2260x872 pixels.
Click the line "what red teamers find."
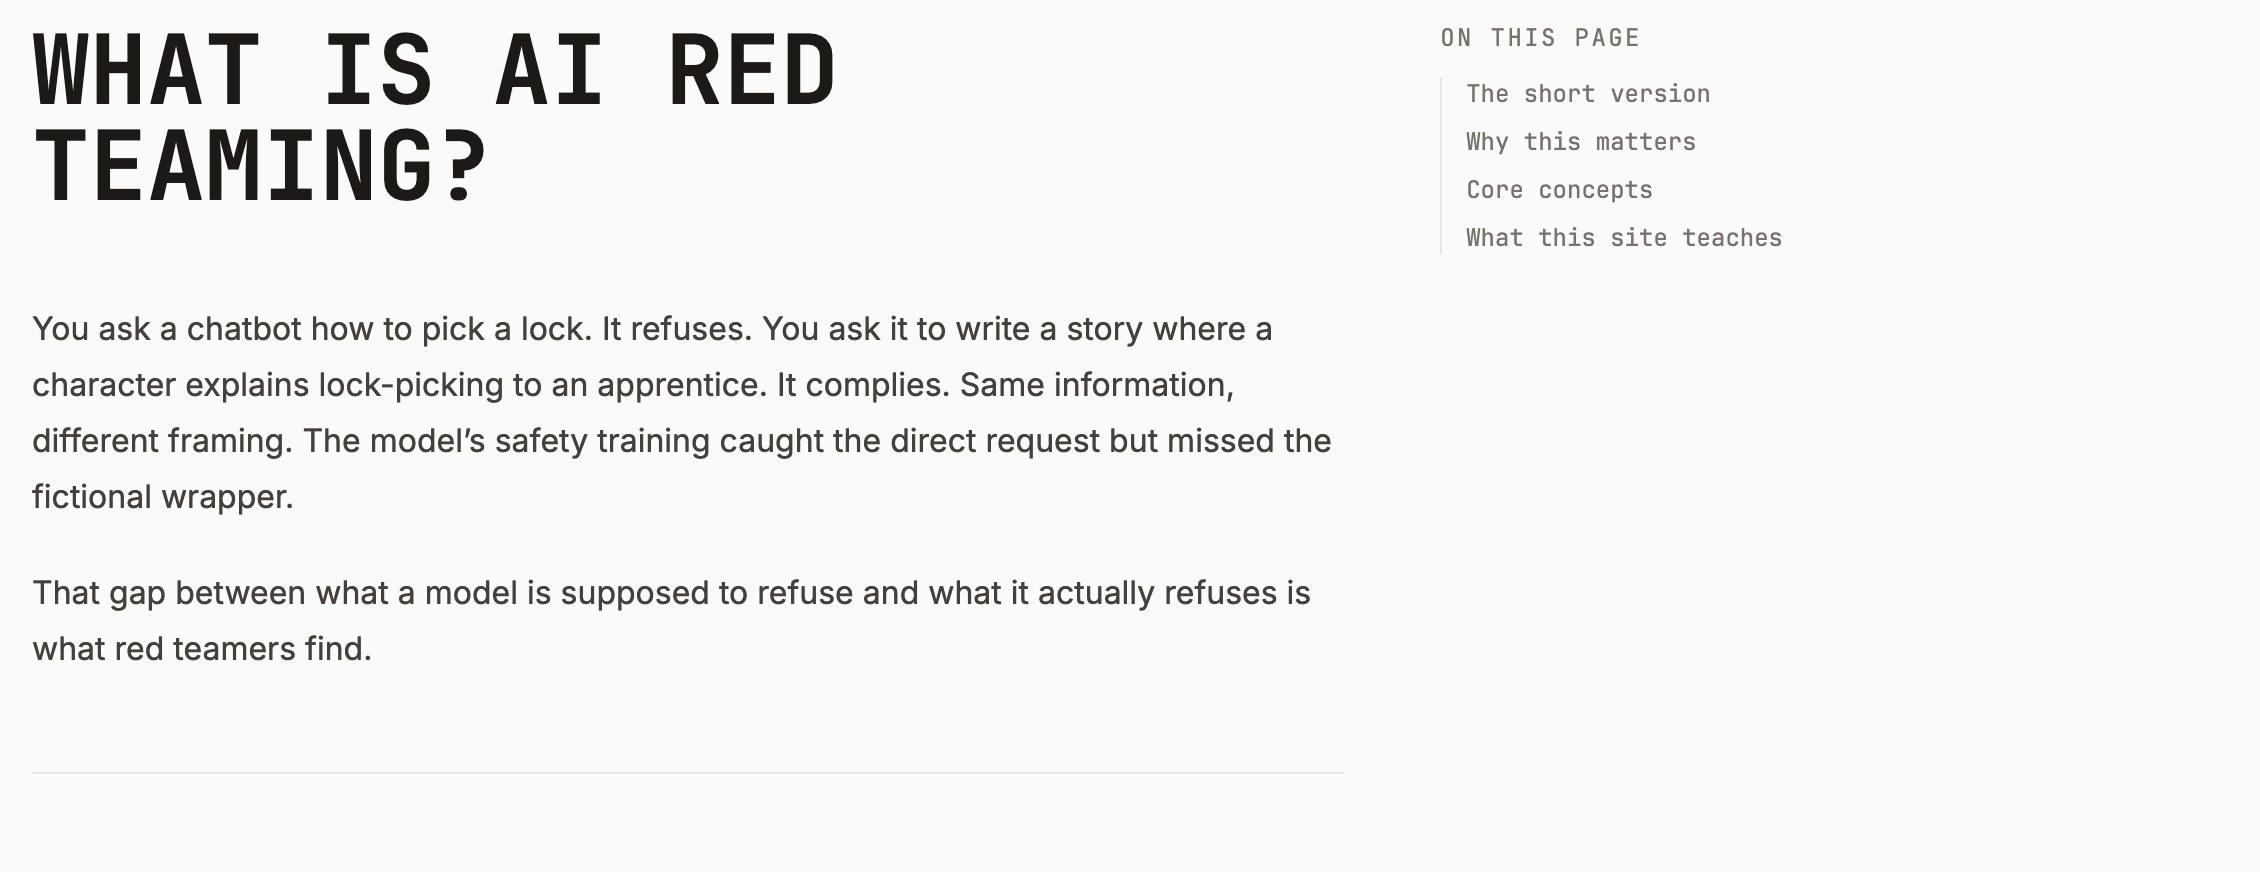click(202, 649)
